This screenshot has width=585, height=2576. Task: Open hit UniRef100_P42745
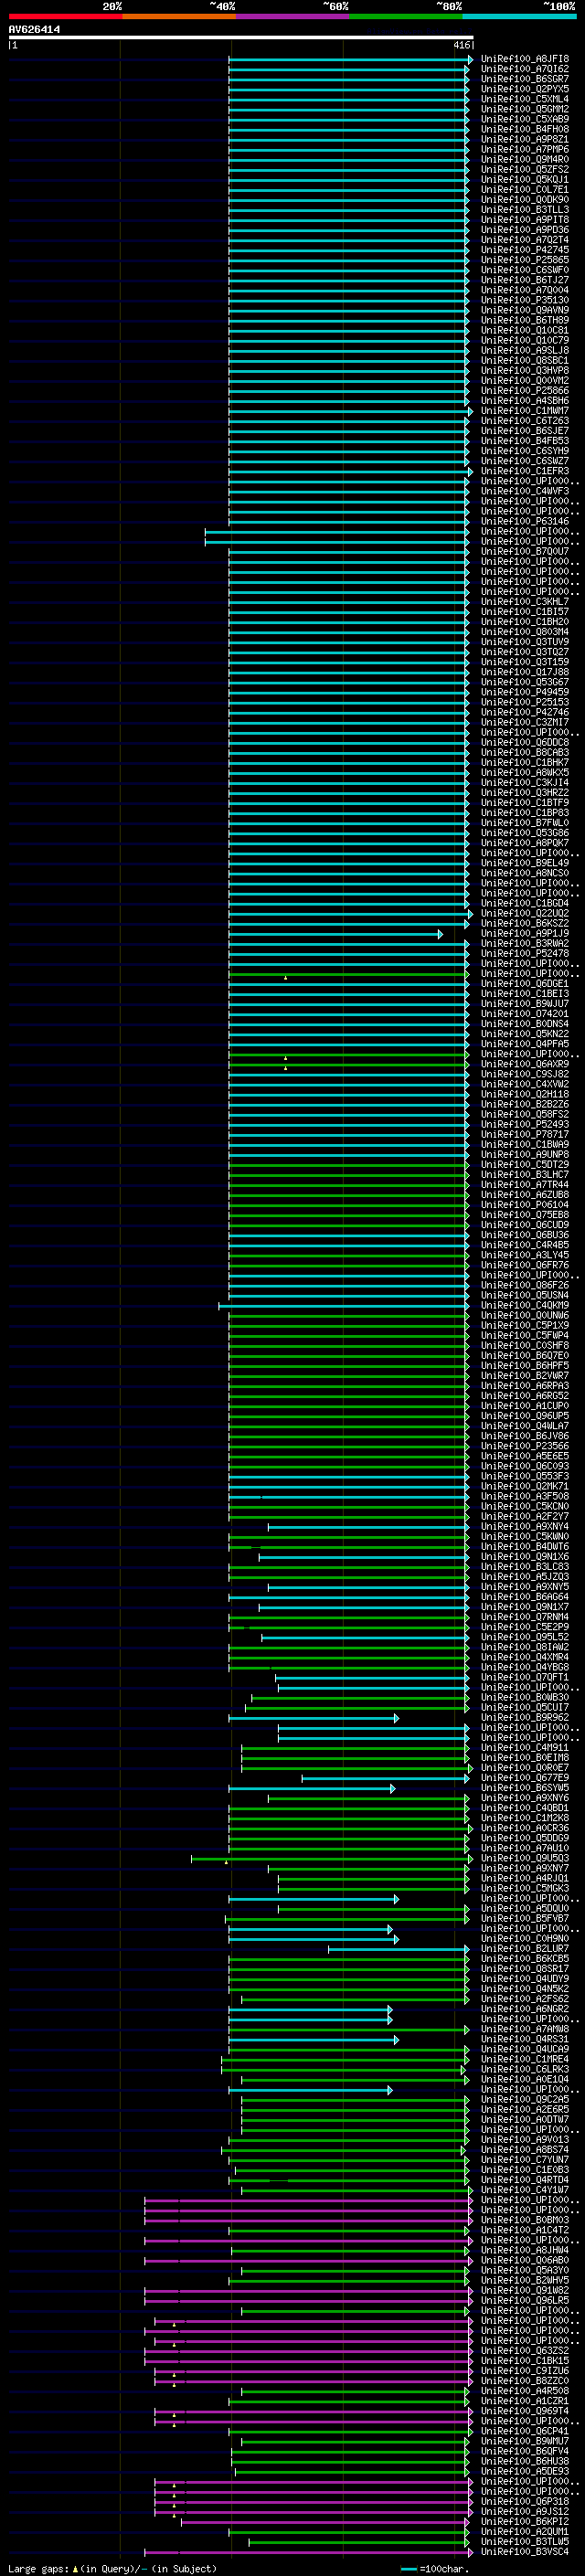(525, 250)
